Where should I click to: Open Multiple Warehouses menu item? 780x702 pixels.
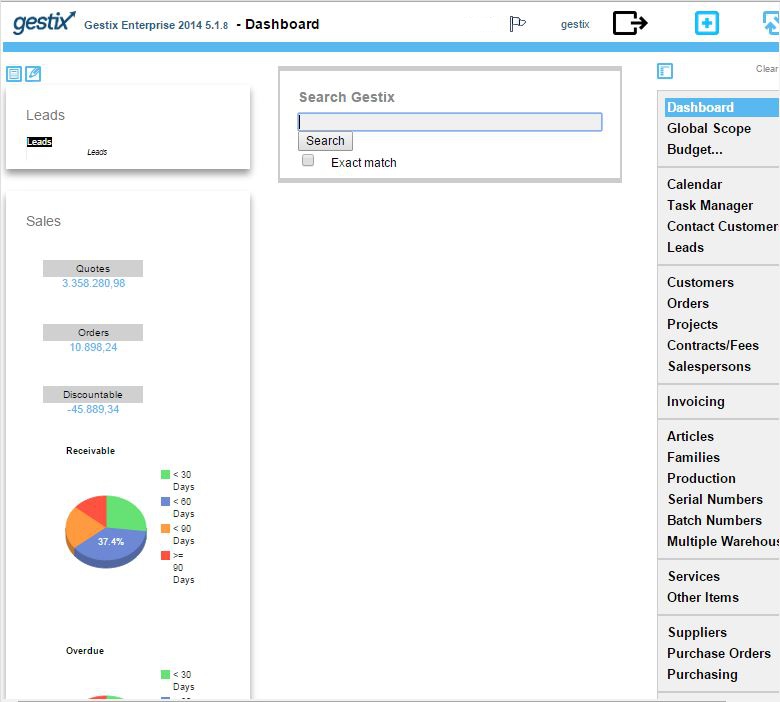(x=723, y=541)
